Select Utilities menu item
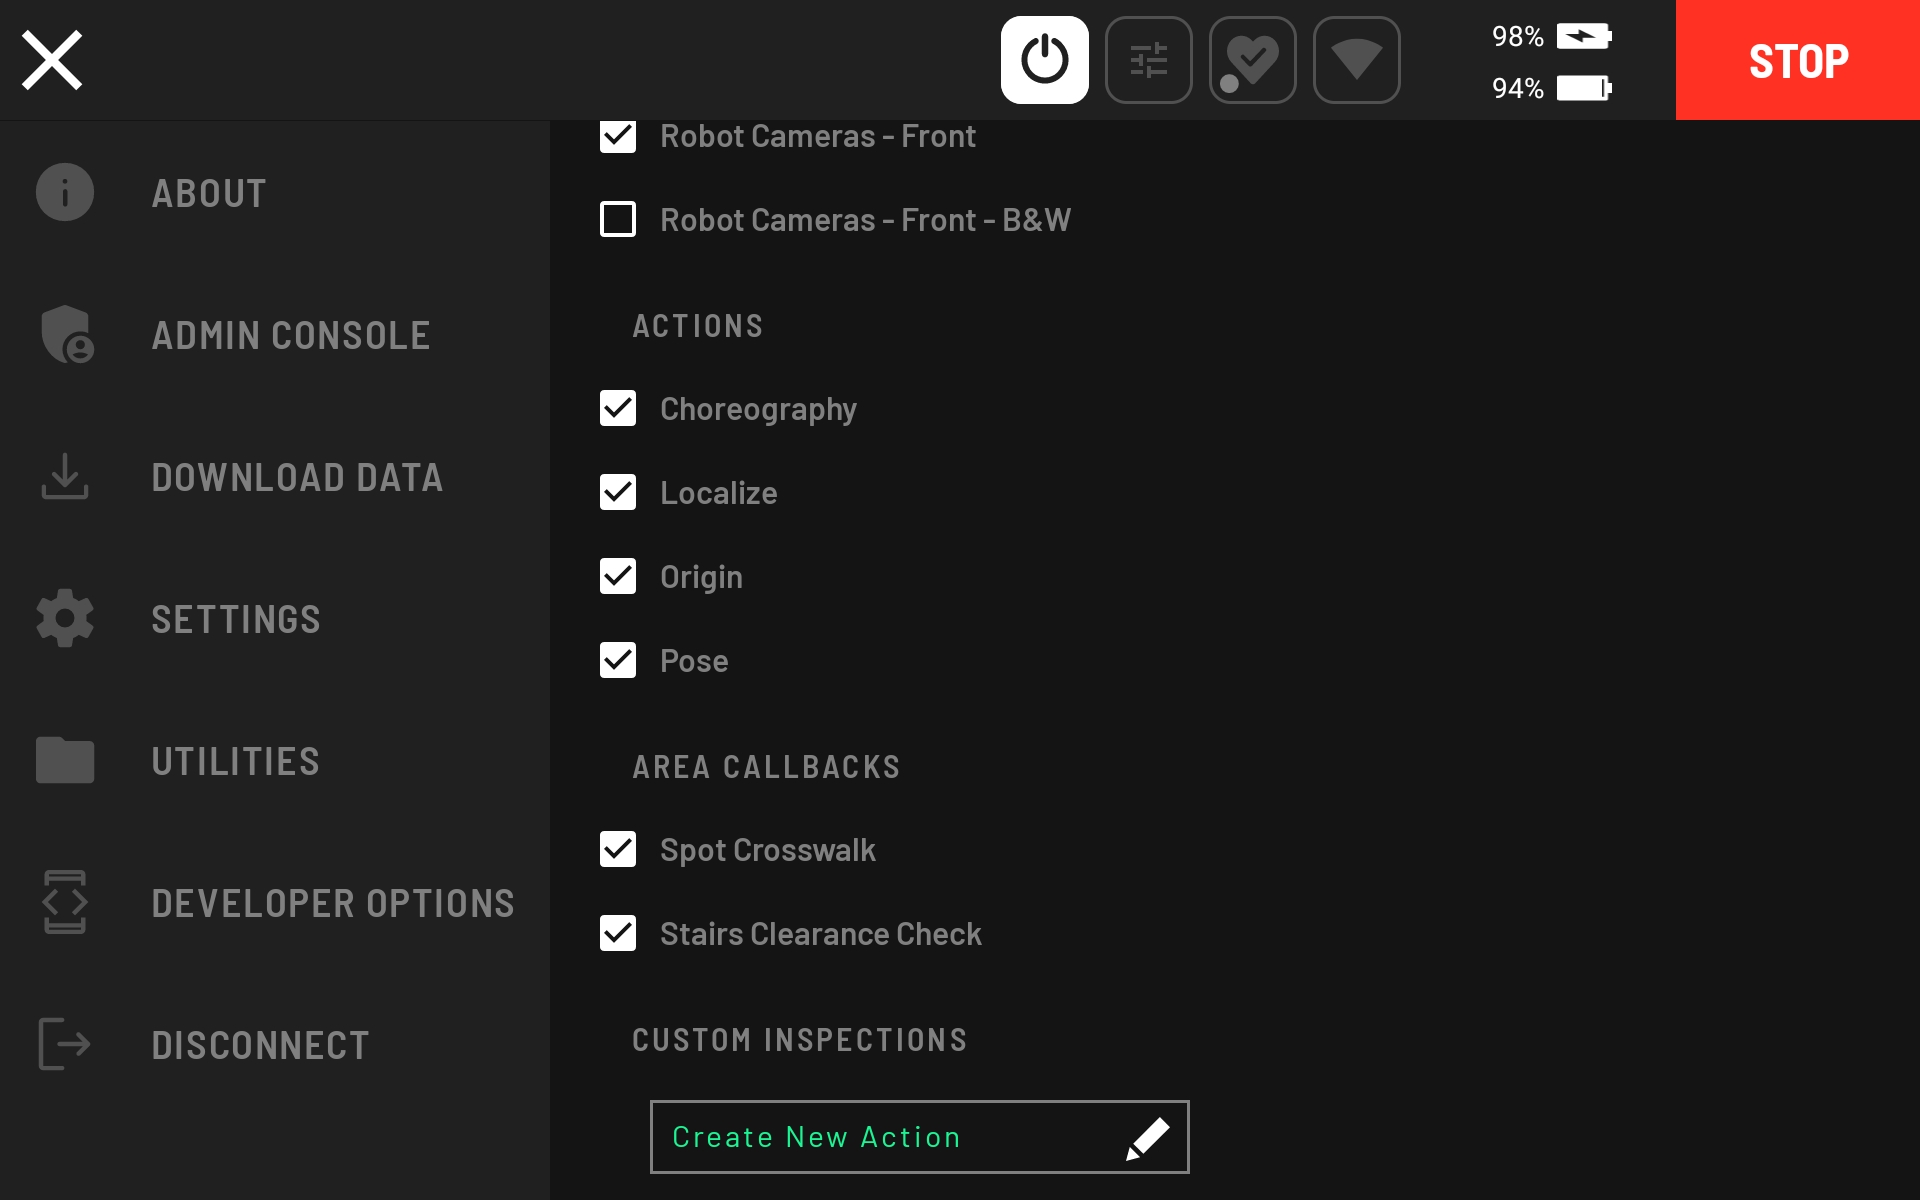 (235, 759)
